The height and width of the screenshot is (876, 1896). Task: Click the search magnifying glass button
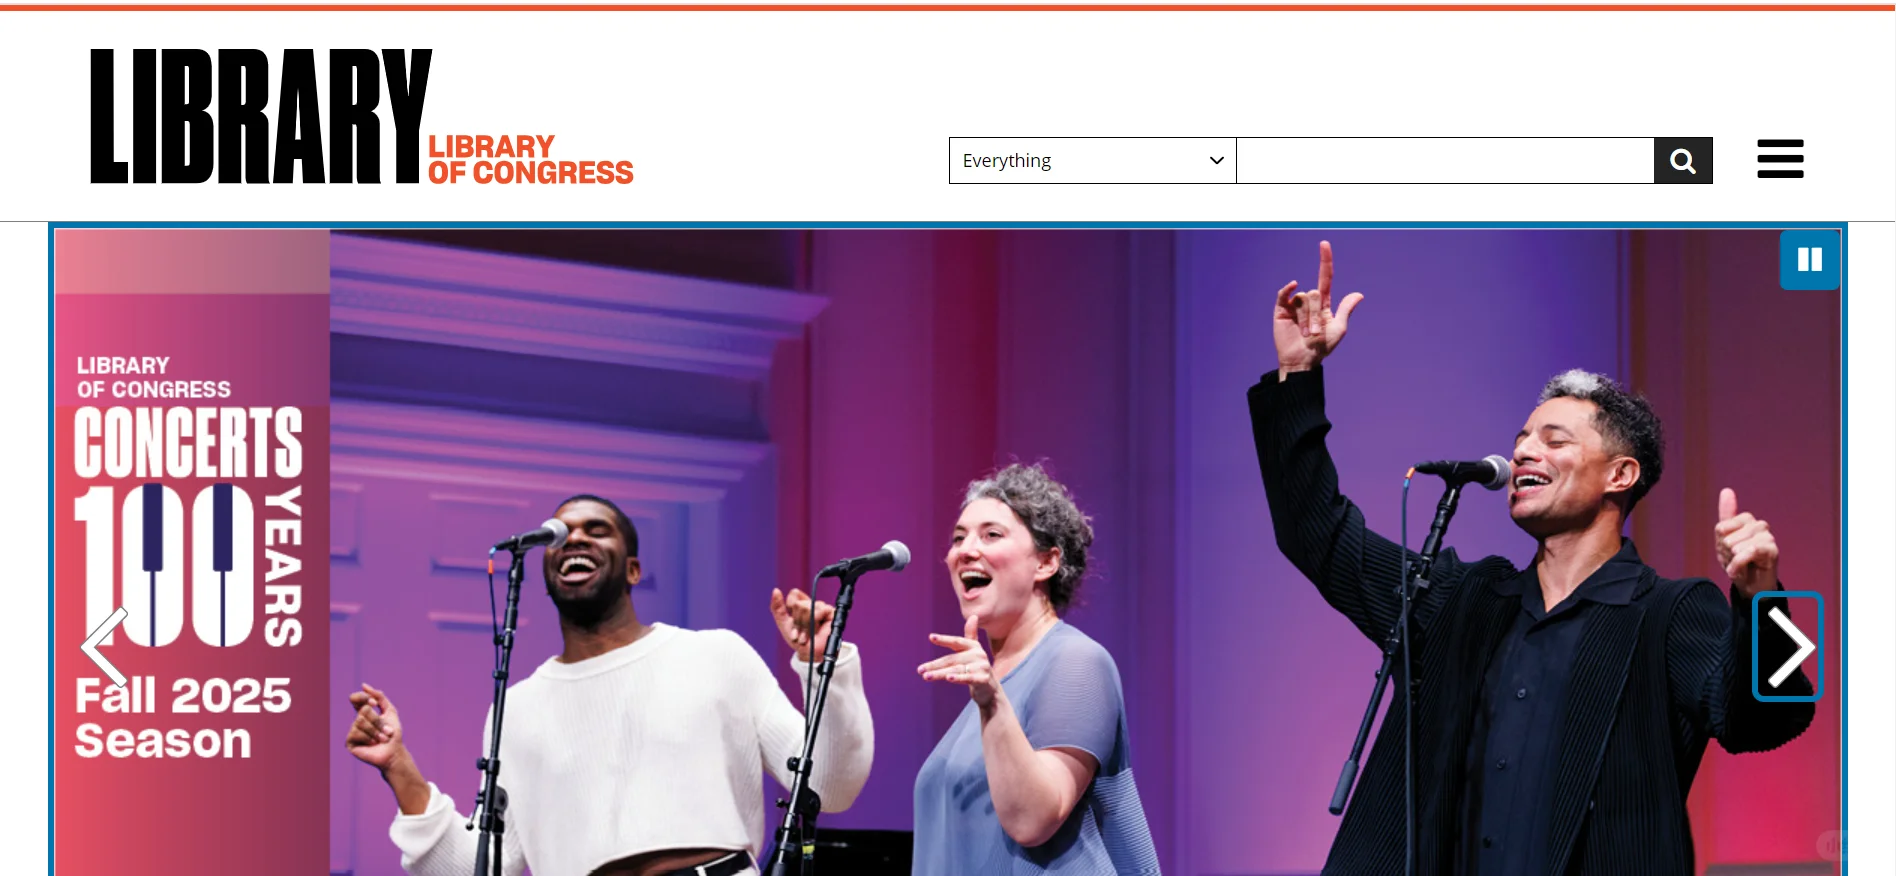pos(1683,161)
